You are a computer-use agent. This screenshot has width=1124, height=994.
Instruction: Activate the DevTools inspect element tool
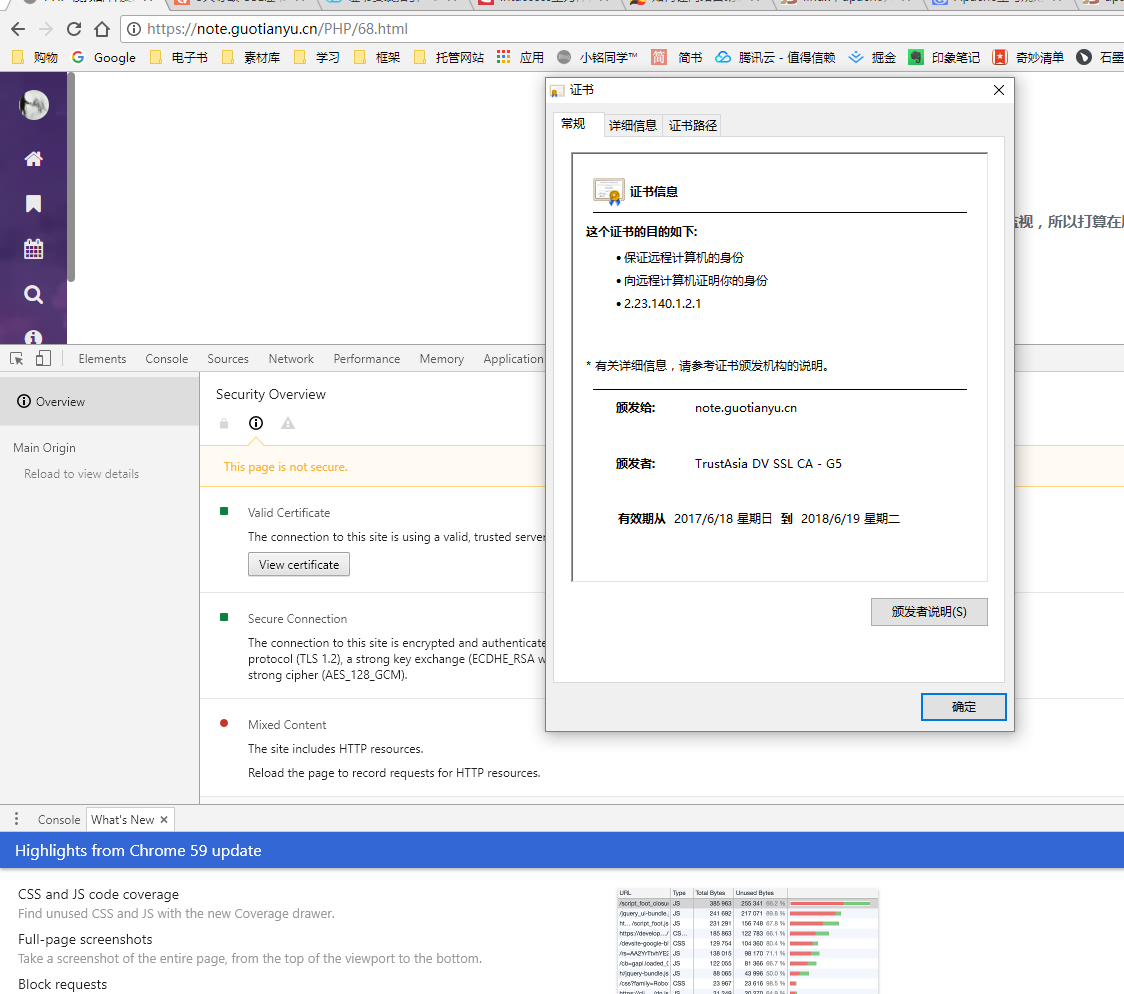16,358
